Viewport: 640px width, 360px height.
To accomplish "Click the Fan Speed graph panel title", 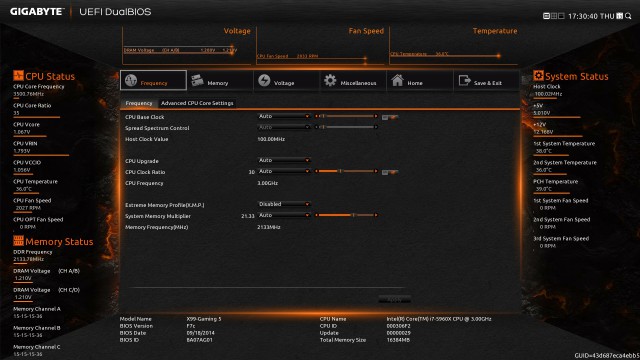I will [366, 31].
